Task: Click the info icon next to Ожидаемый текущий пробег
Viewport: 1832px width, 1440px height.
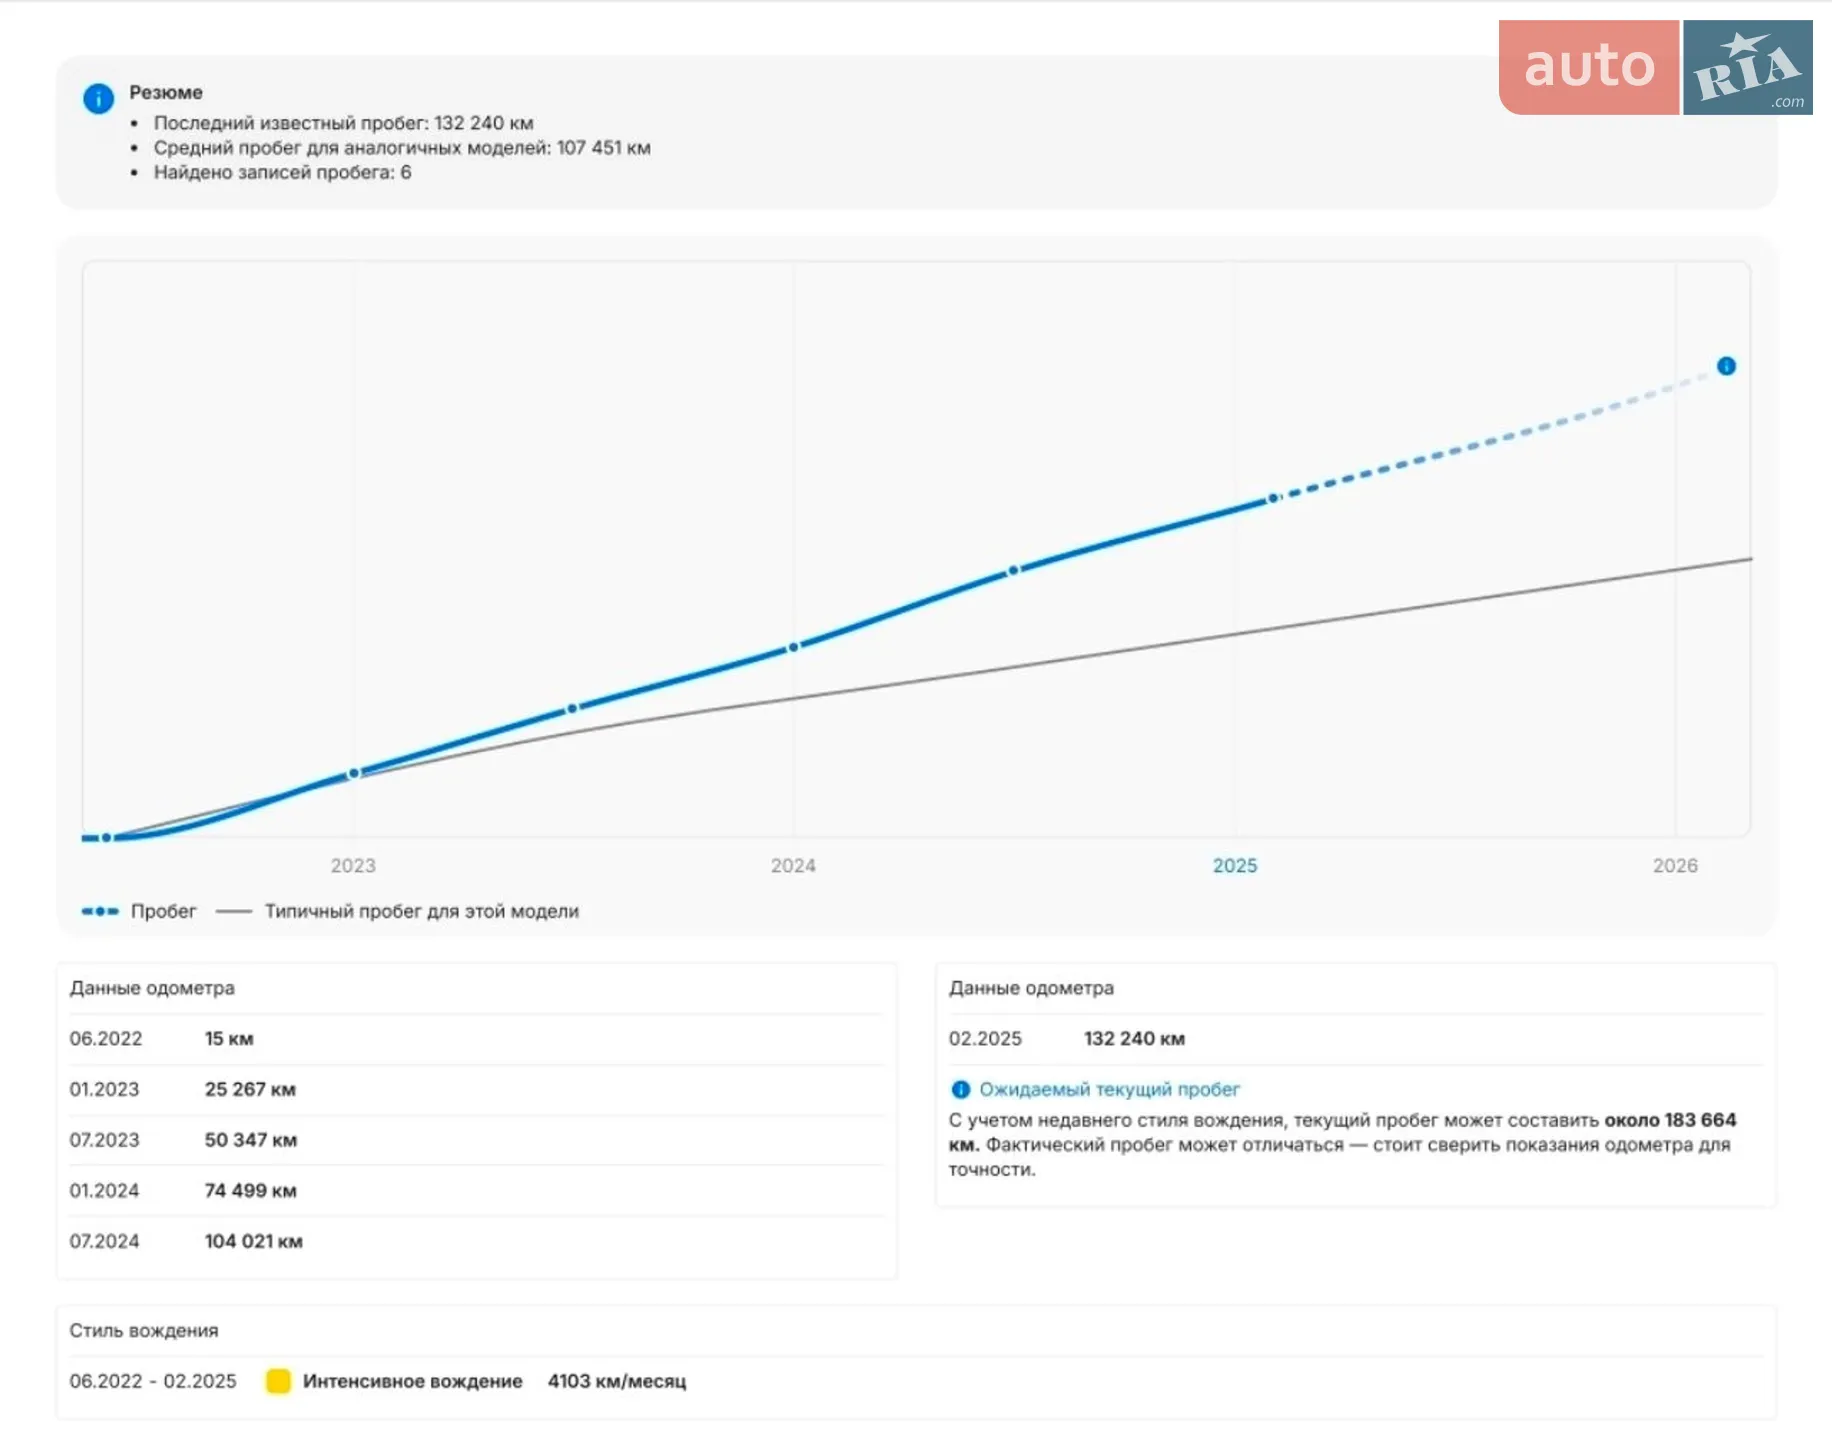Action: (x=960, y=1089)
